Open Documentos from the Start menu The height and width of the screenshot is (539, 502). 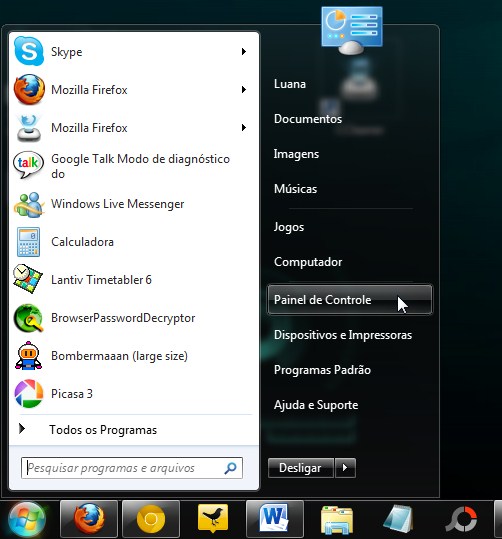coord(308,119)
